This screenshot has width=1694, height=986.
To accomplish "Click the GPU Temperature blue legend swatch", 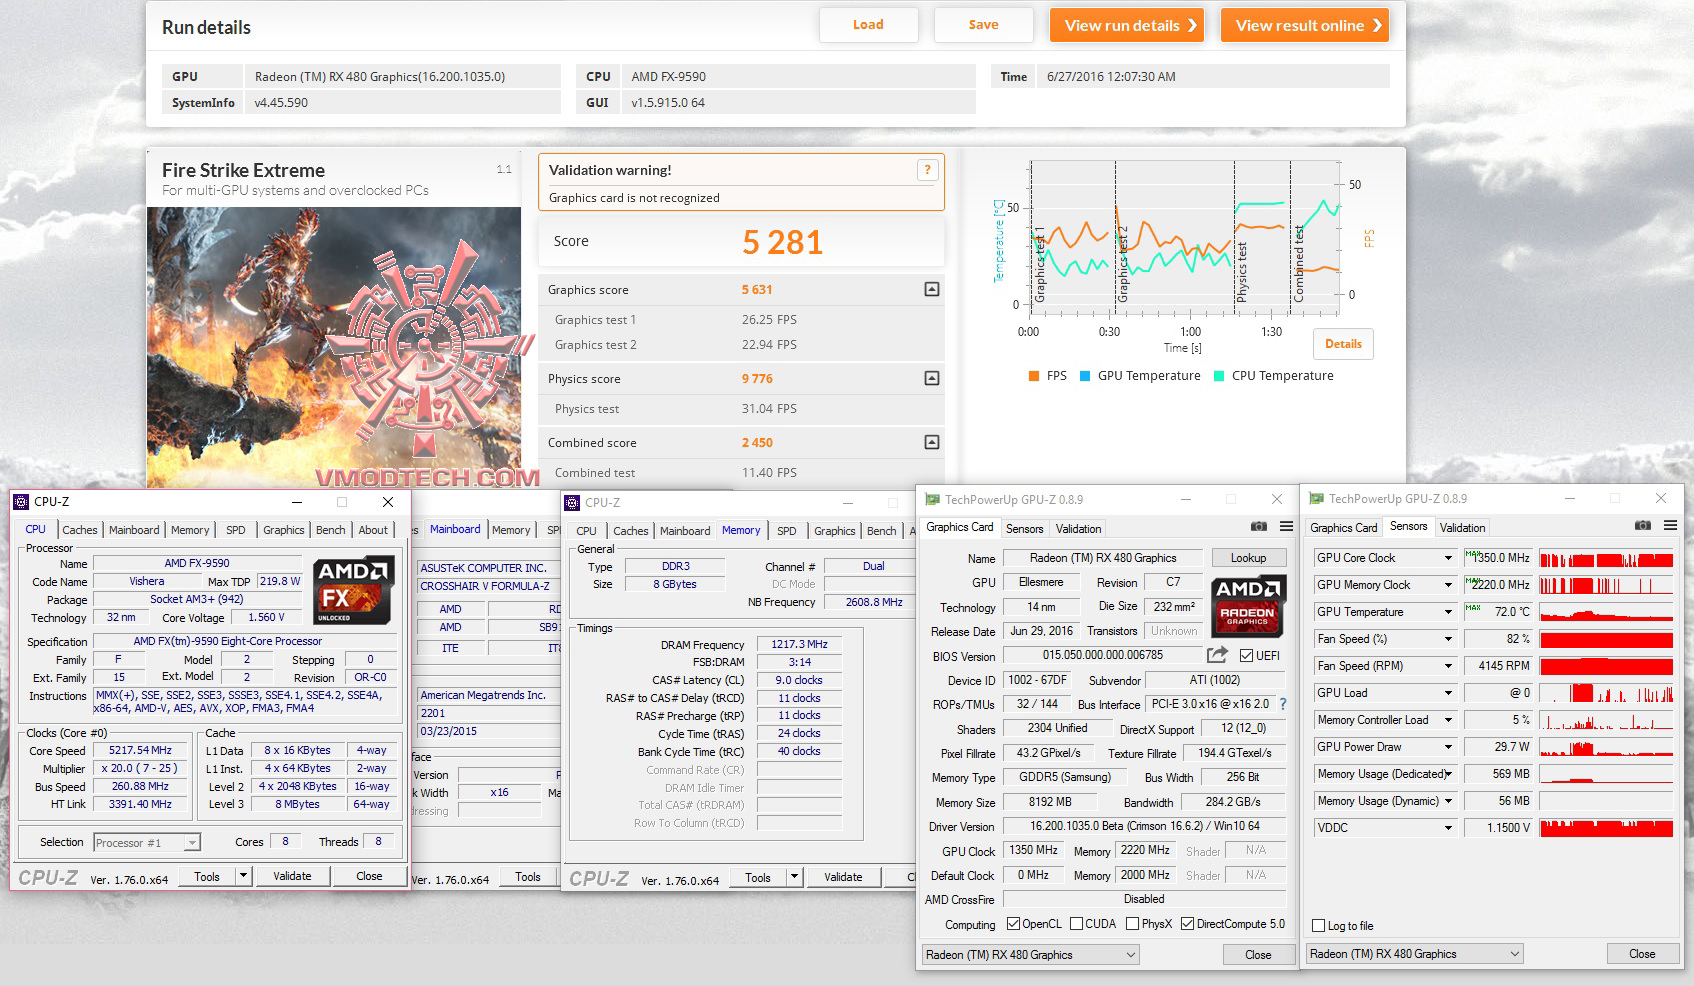I will click(1085, 376).
